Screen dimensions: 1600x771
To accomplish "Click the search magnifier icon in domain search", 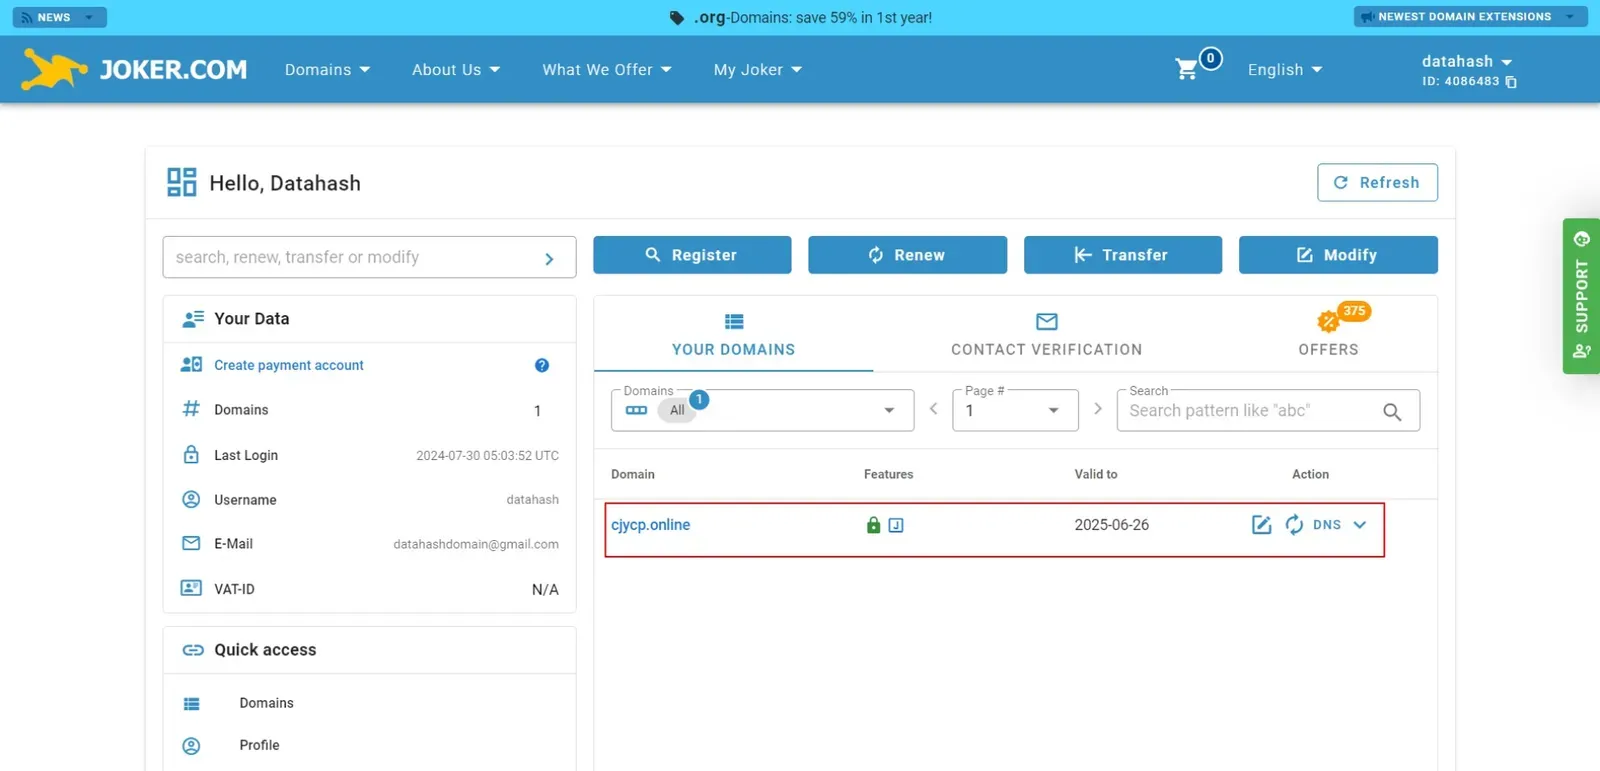I will pos(1392,411).
